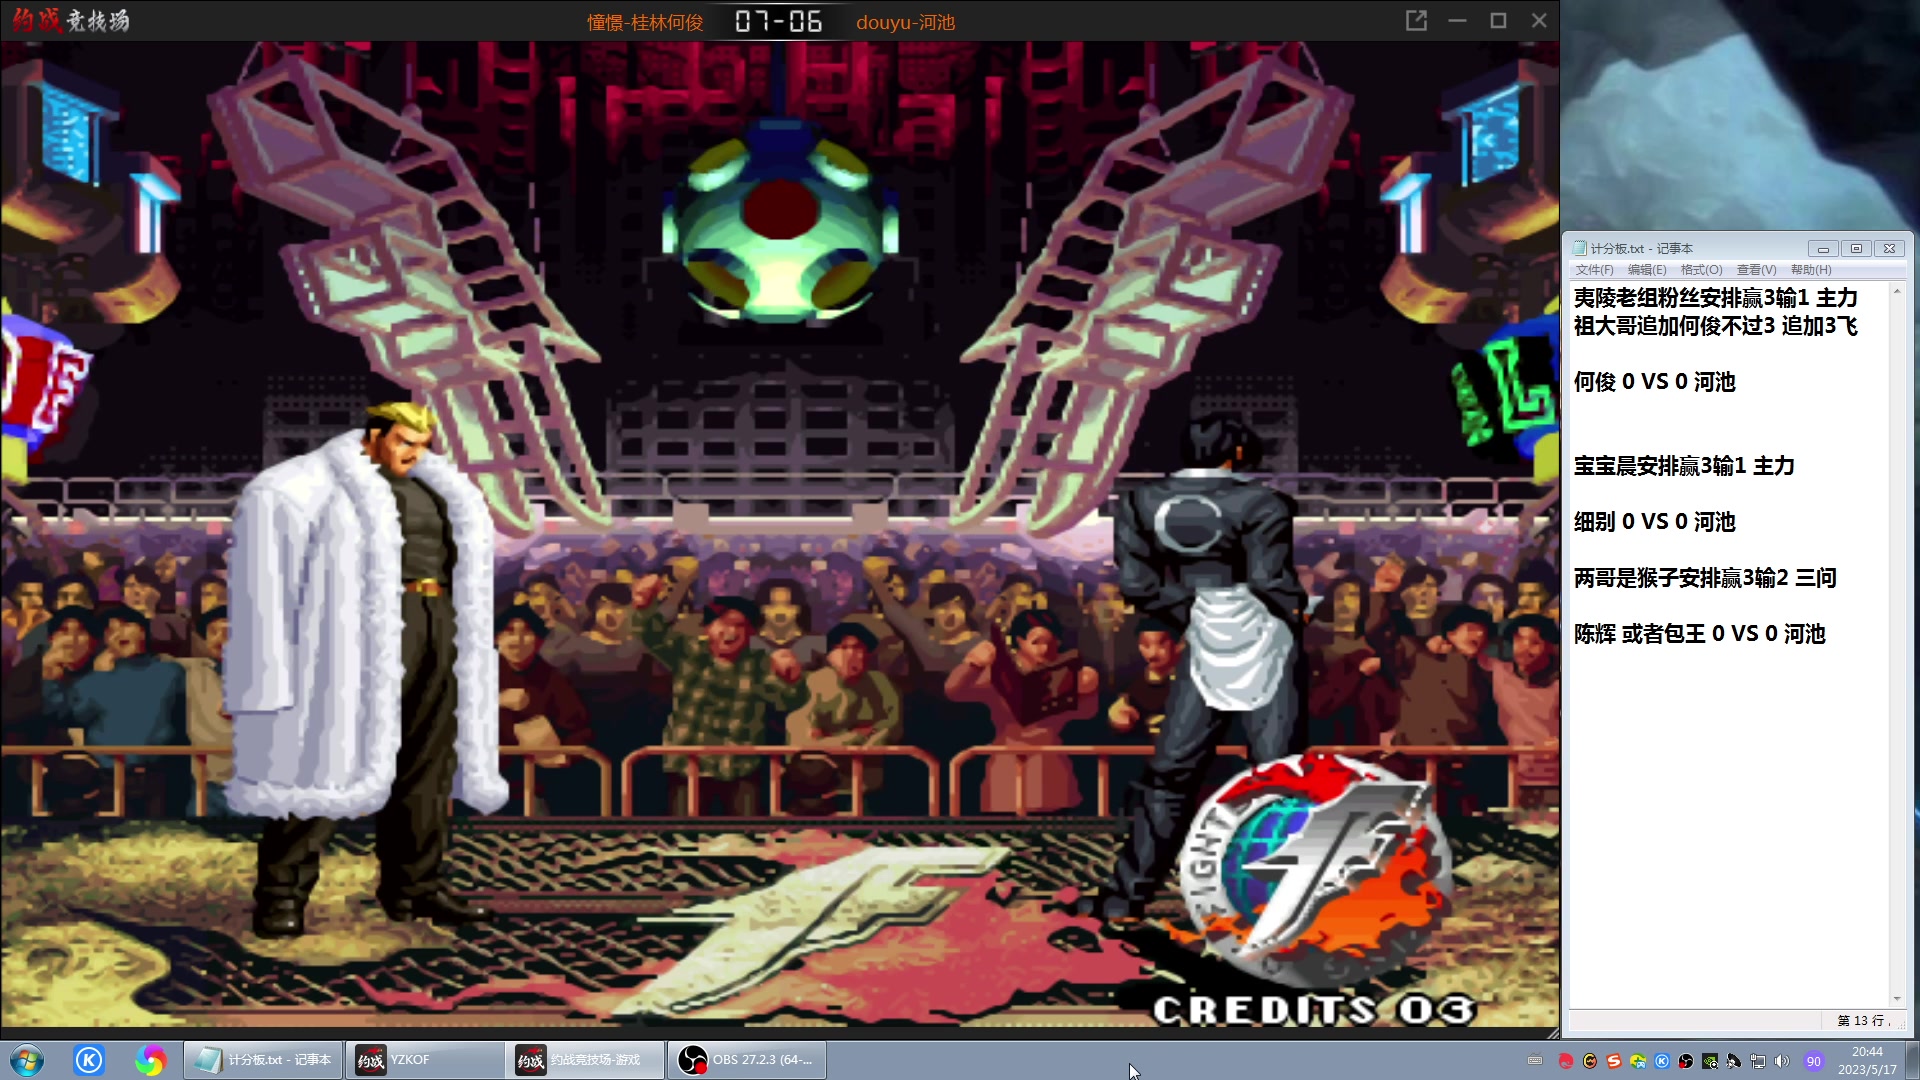
Task: Click the network connection tray icon
Action: [x=1758, y=1061]
